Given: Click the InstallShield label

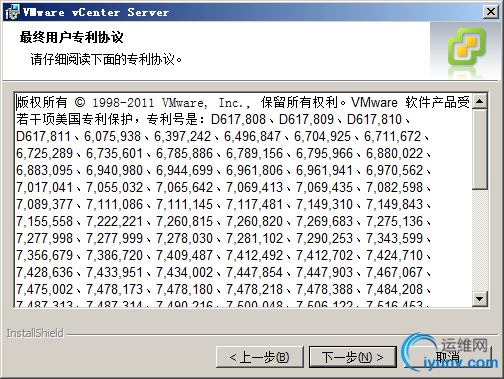Looking at the screenshot, I should coord(35,333).
